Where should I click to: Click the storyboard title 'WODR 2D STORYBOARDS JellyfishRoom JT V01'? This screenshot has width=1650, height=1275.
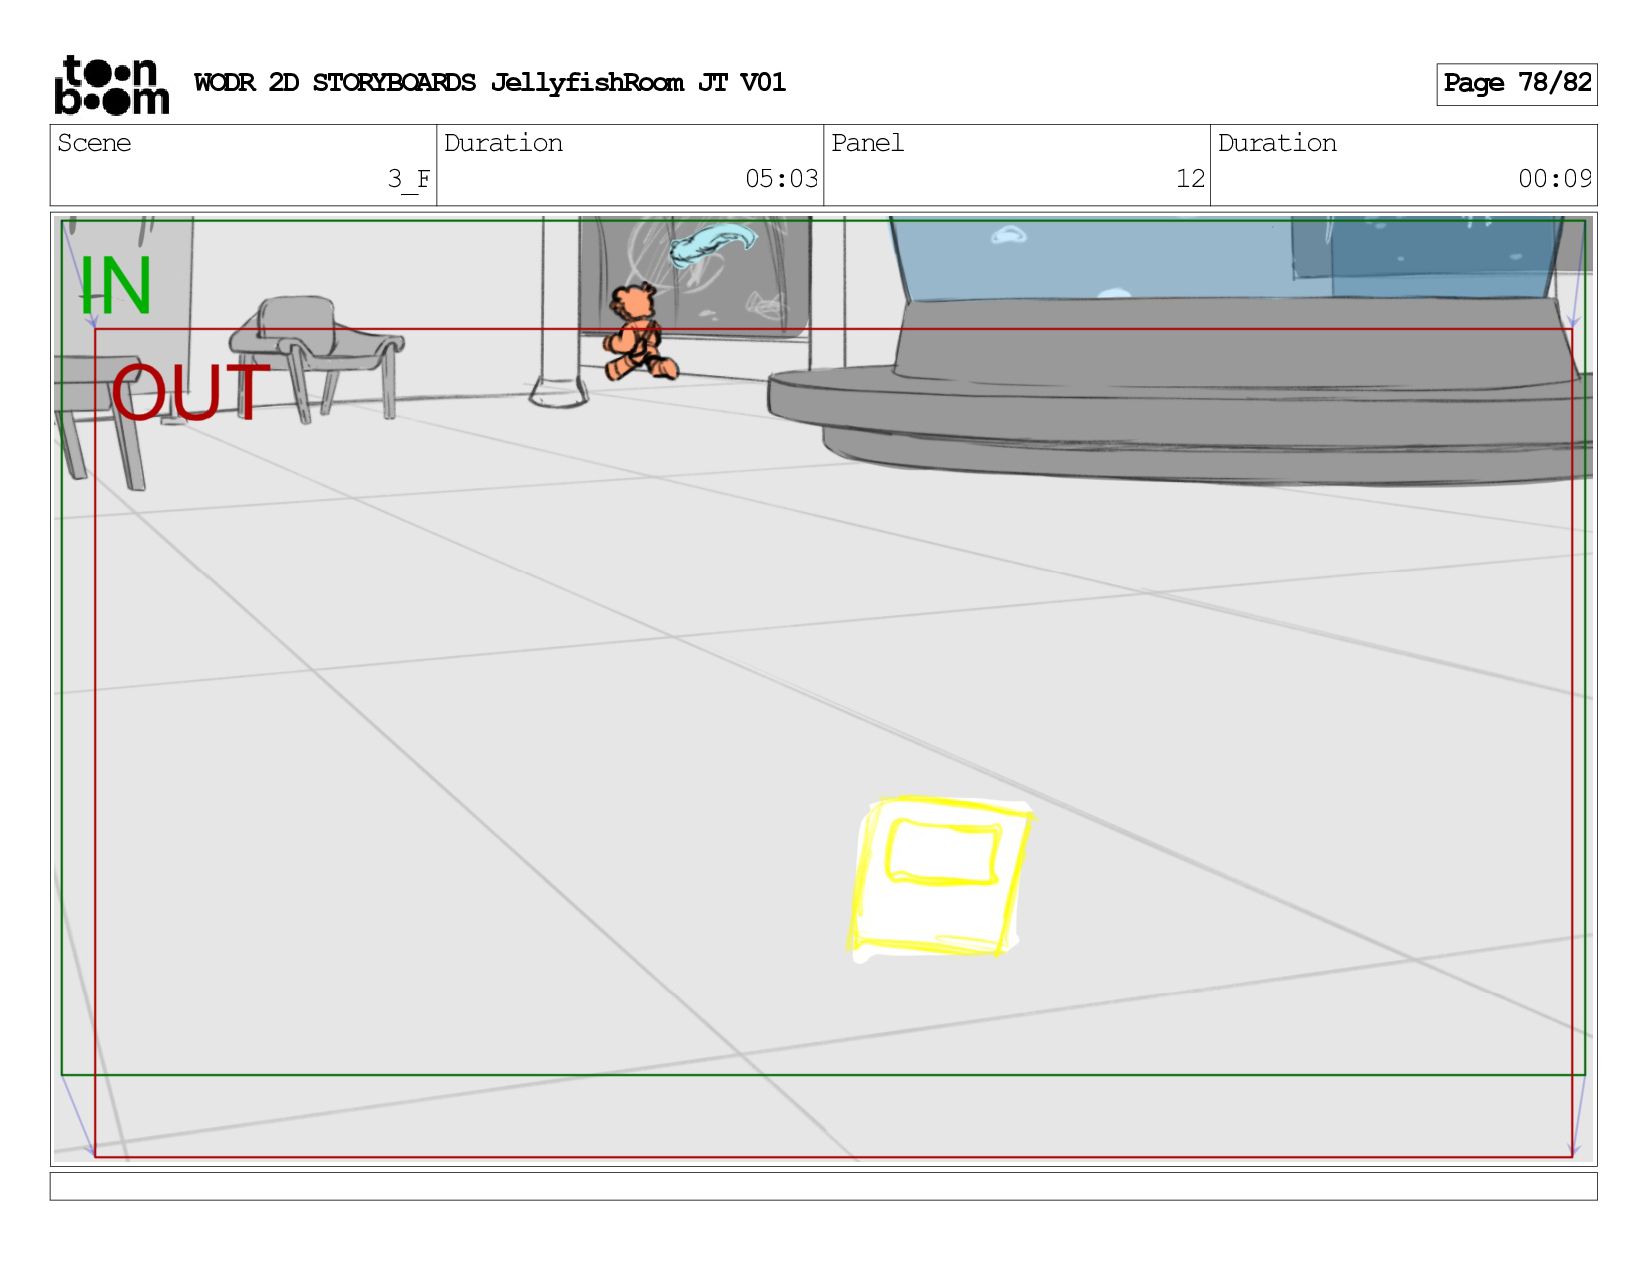tap(490, 83)
